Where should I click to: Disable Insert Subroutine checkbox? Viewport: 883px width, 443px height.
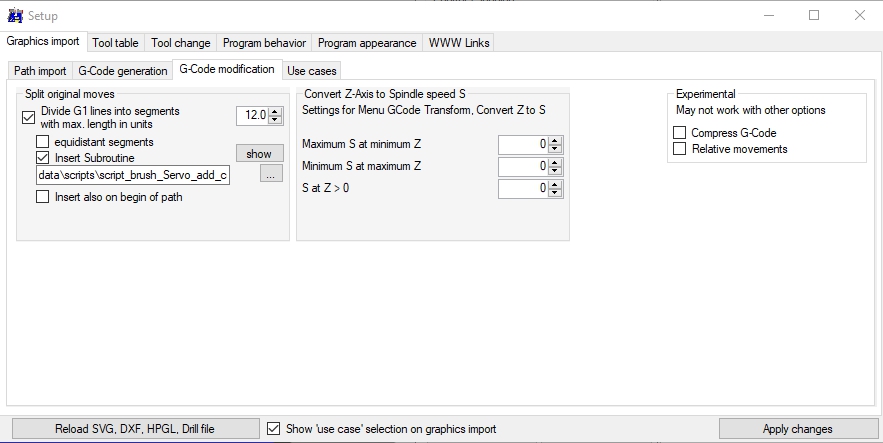(43, 157)
